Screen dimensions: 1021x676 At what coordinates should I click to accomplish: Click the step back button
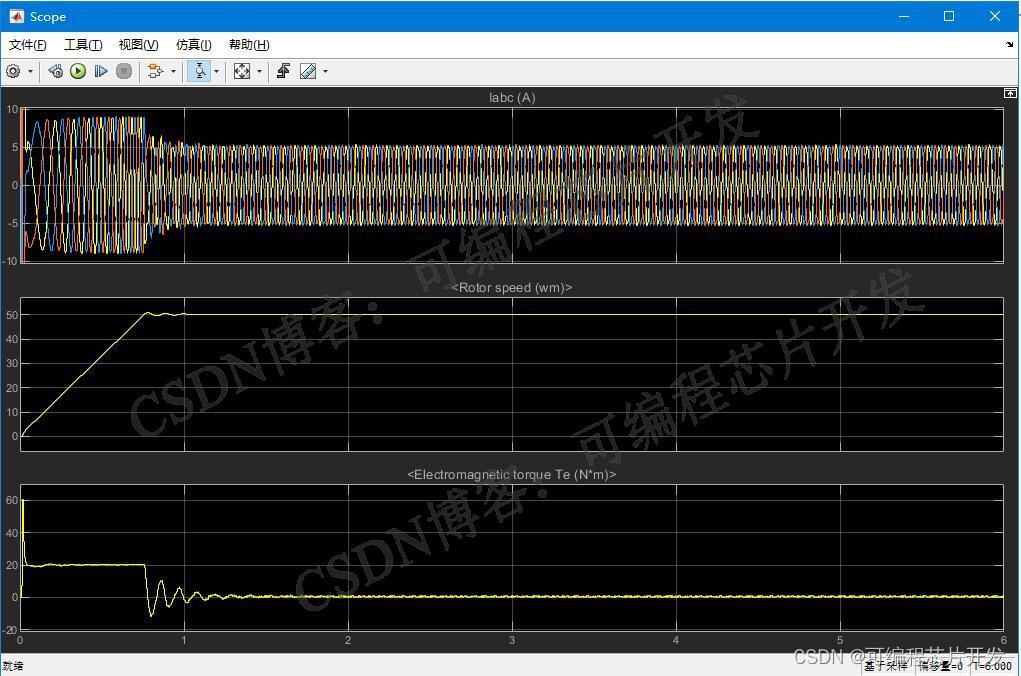click(x=55, y=71)
